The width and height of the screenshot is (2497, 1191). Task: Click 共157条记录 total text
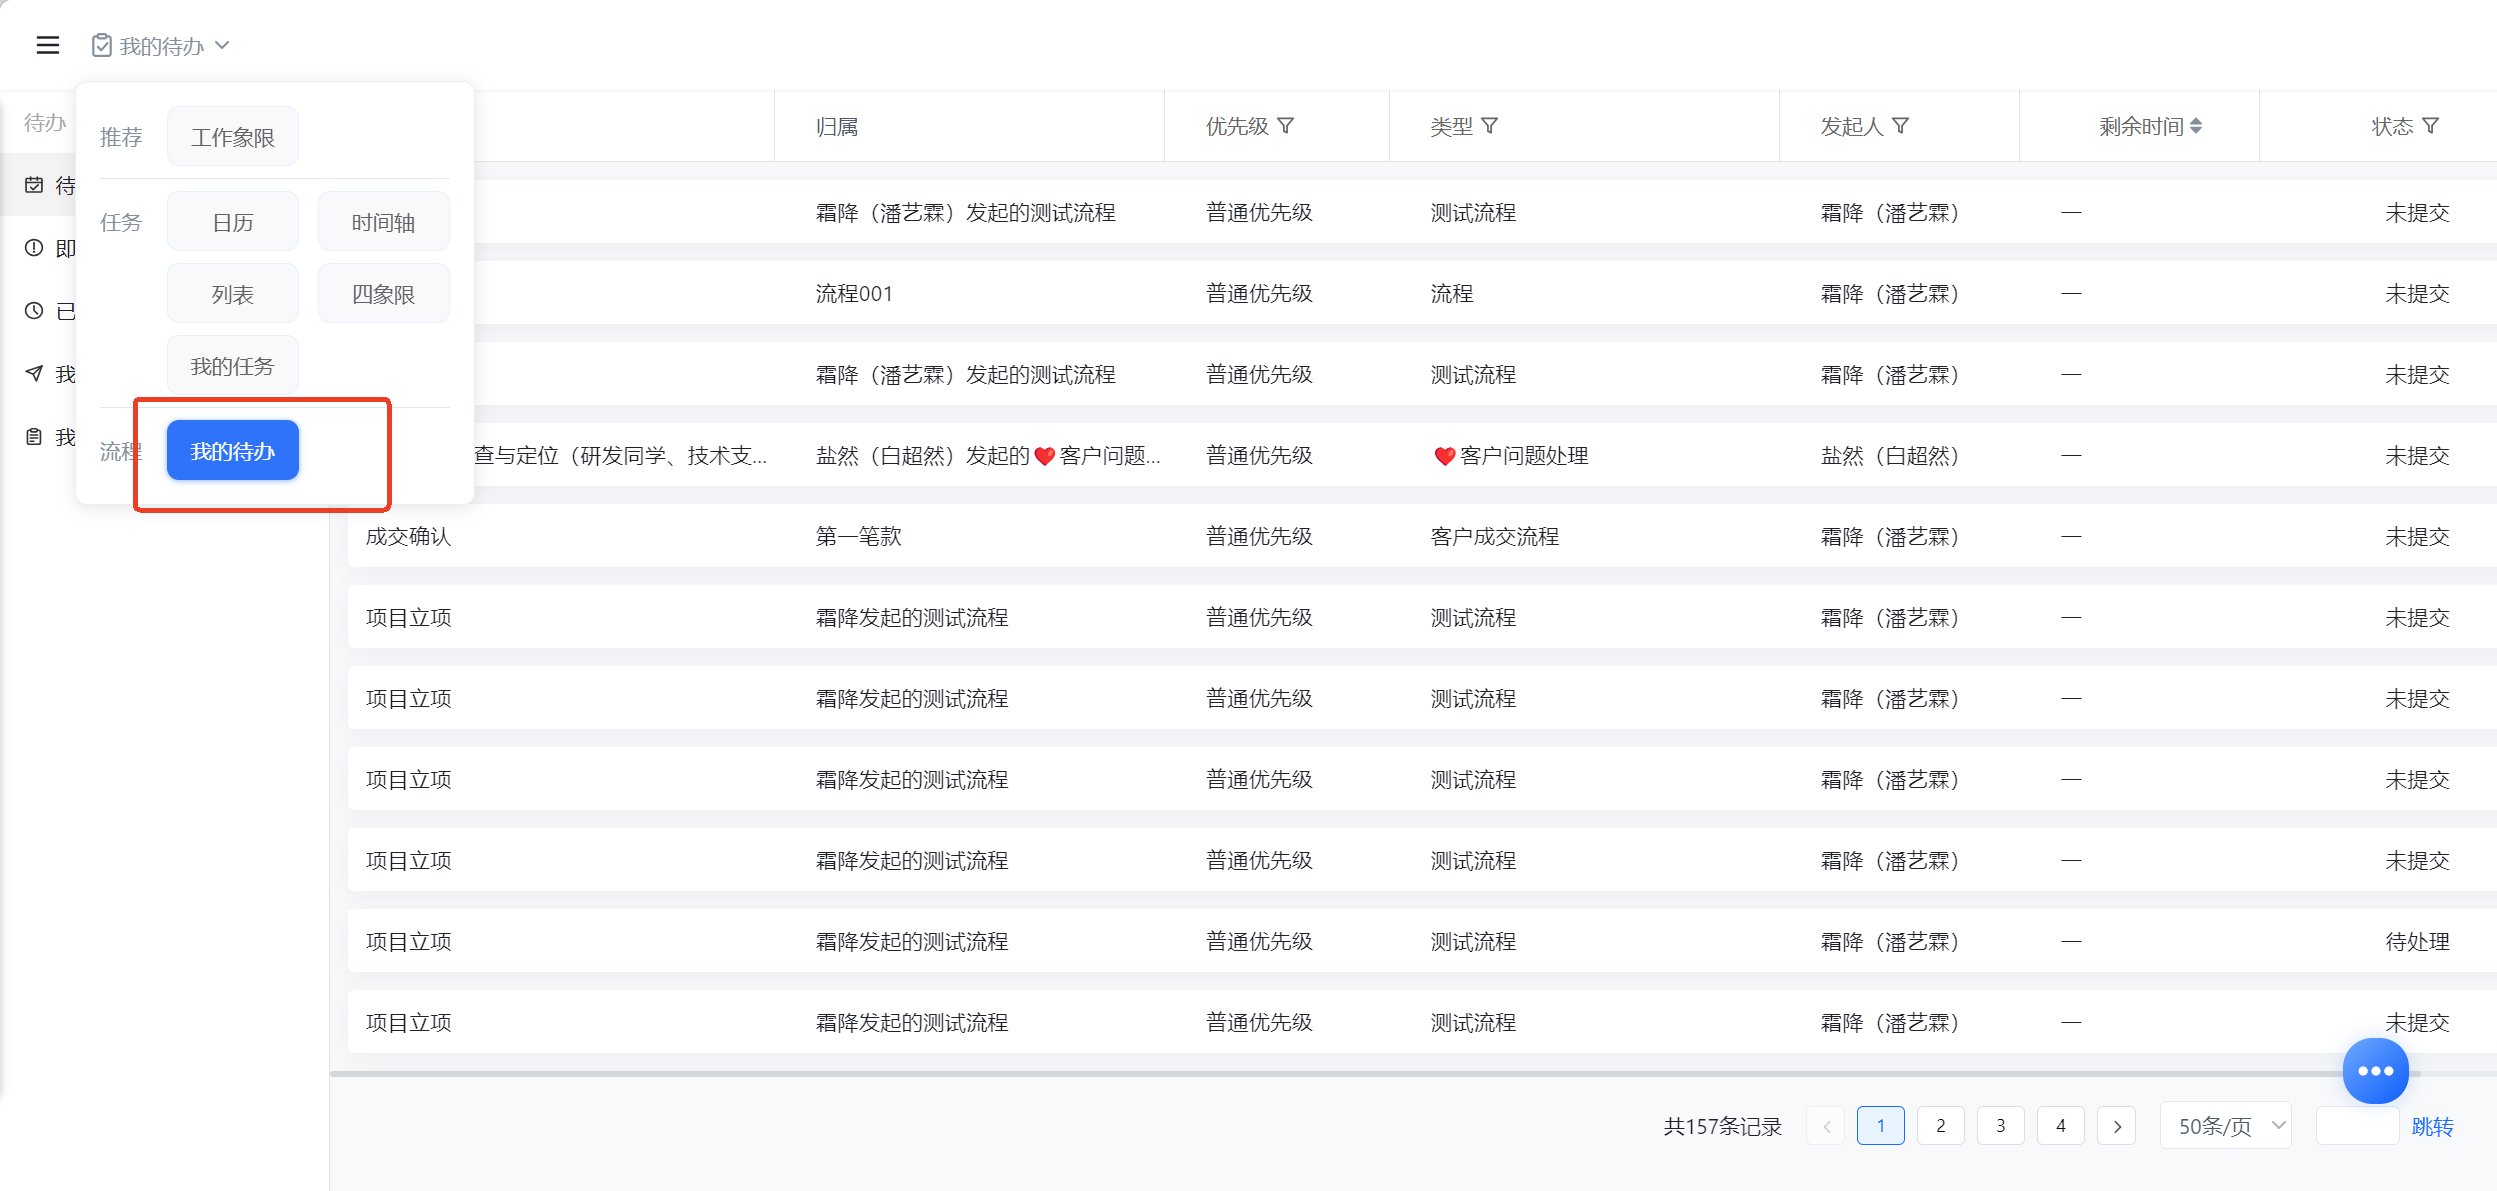pyautogui.click(x=1723, y=1127)
